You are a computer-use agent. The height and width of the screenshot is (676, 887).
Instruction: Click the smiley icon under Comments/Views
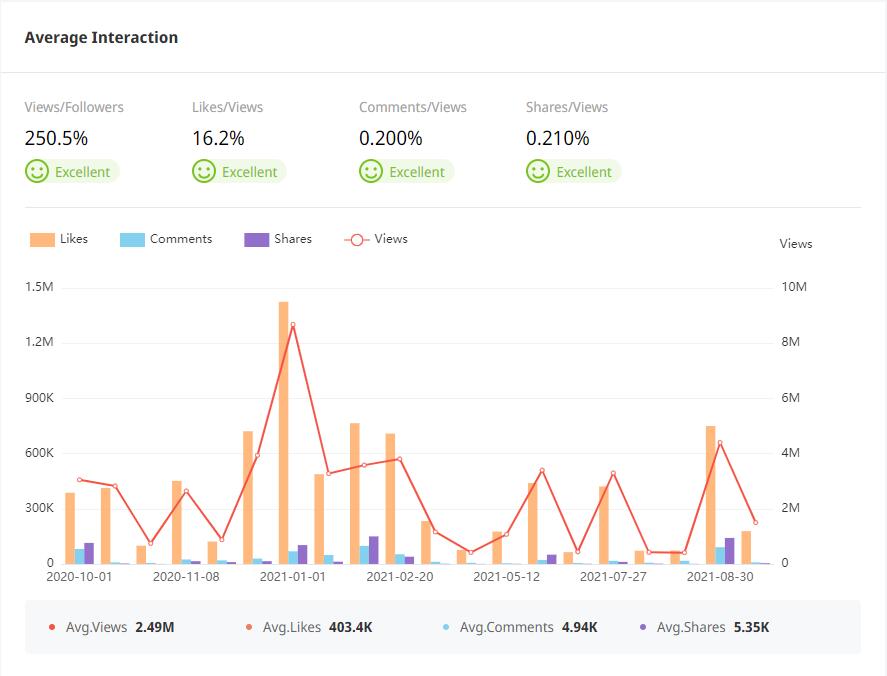click(x=371, y=172)
